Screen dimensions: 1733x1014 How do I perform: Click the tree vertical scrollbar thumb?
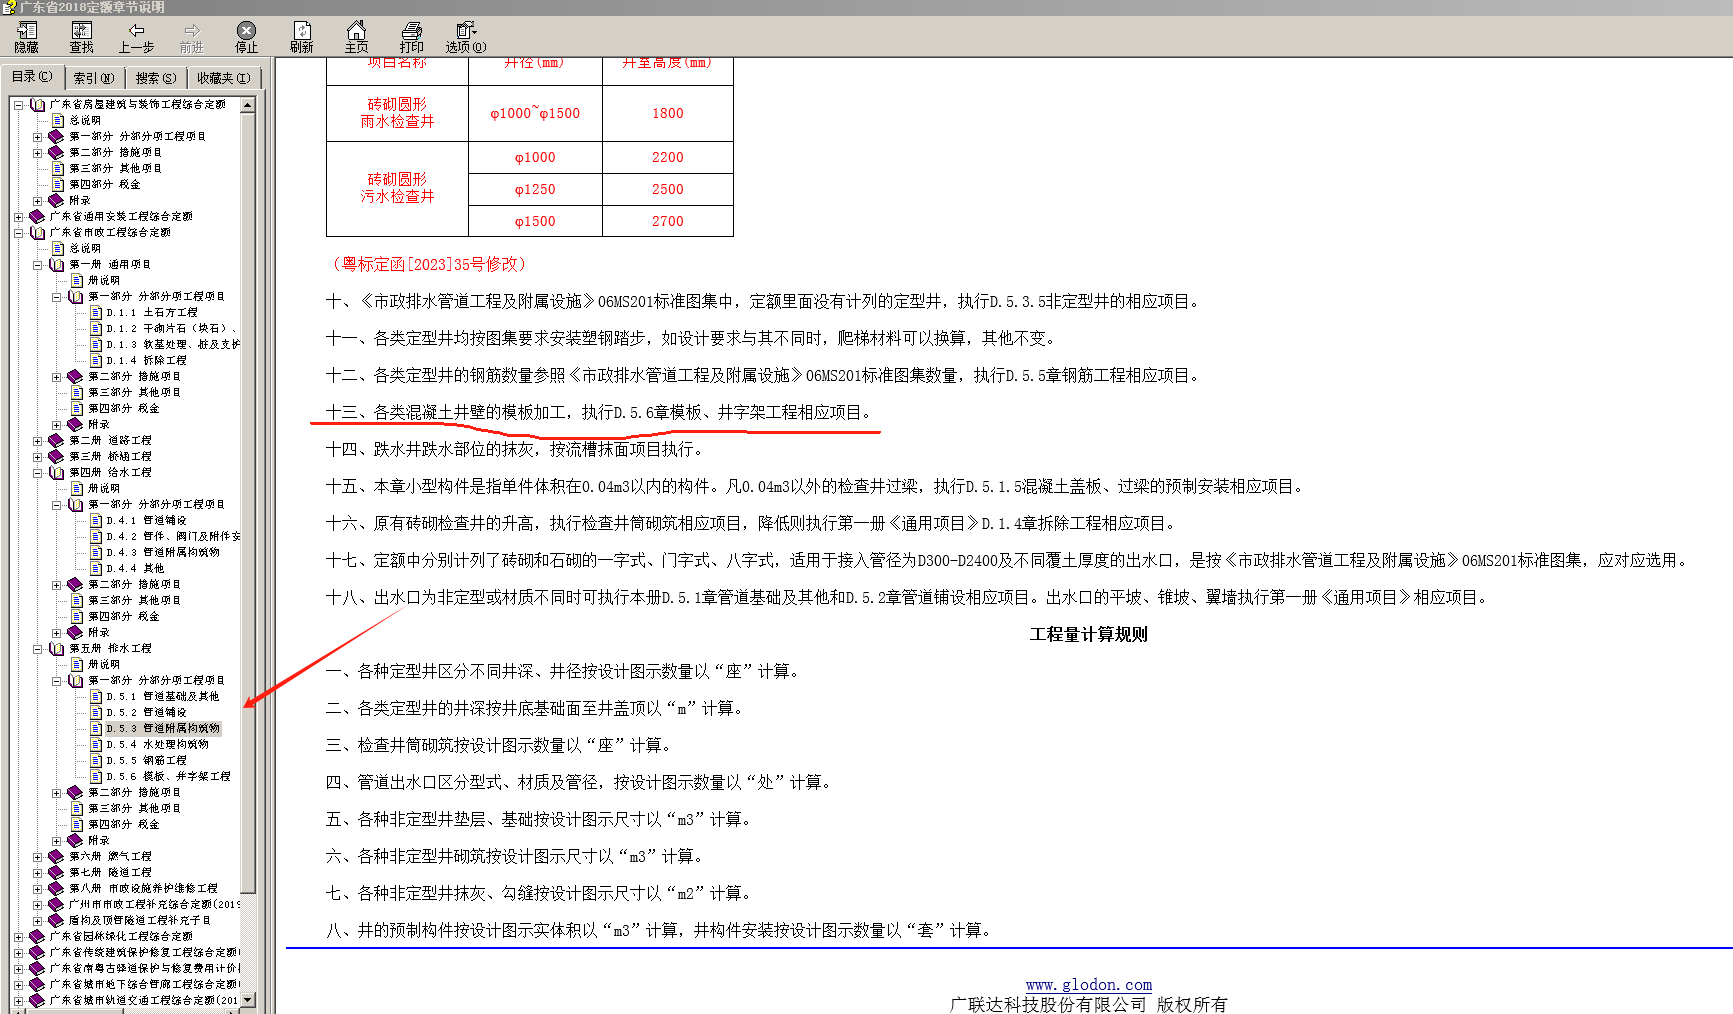(248, 502)
